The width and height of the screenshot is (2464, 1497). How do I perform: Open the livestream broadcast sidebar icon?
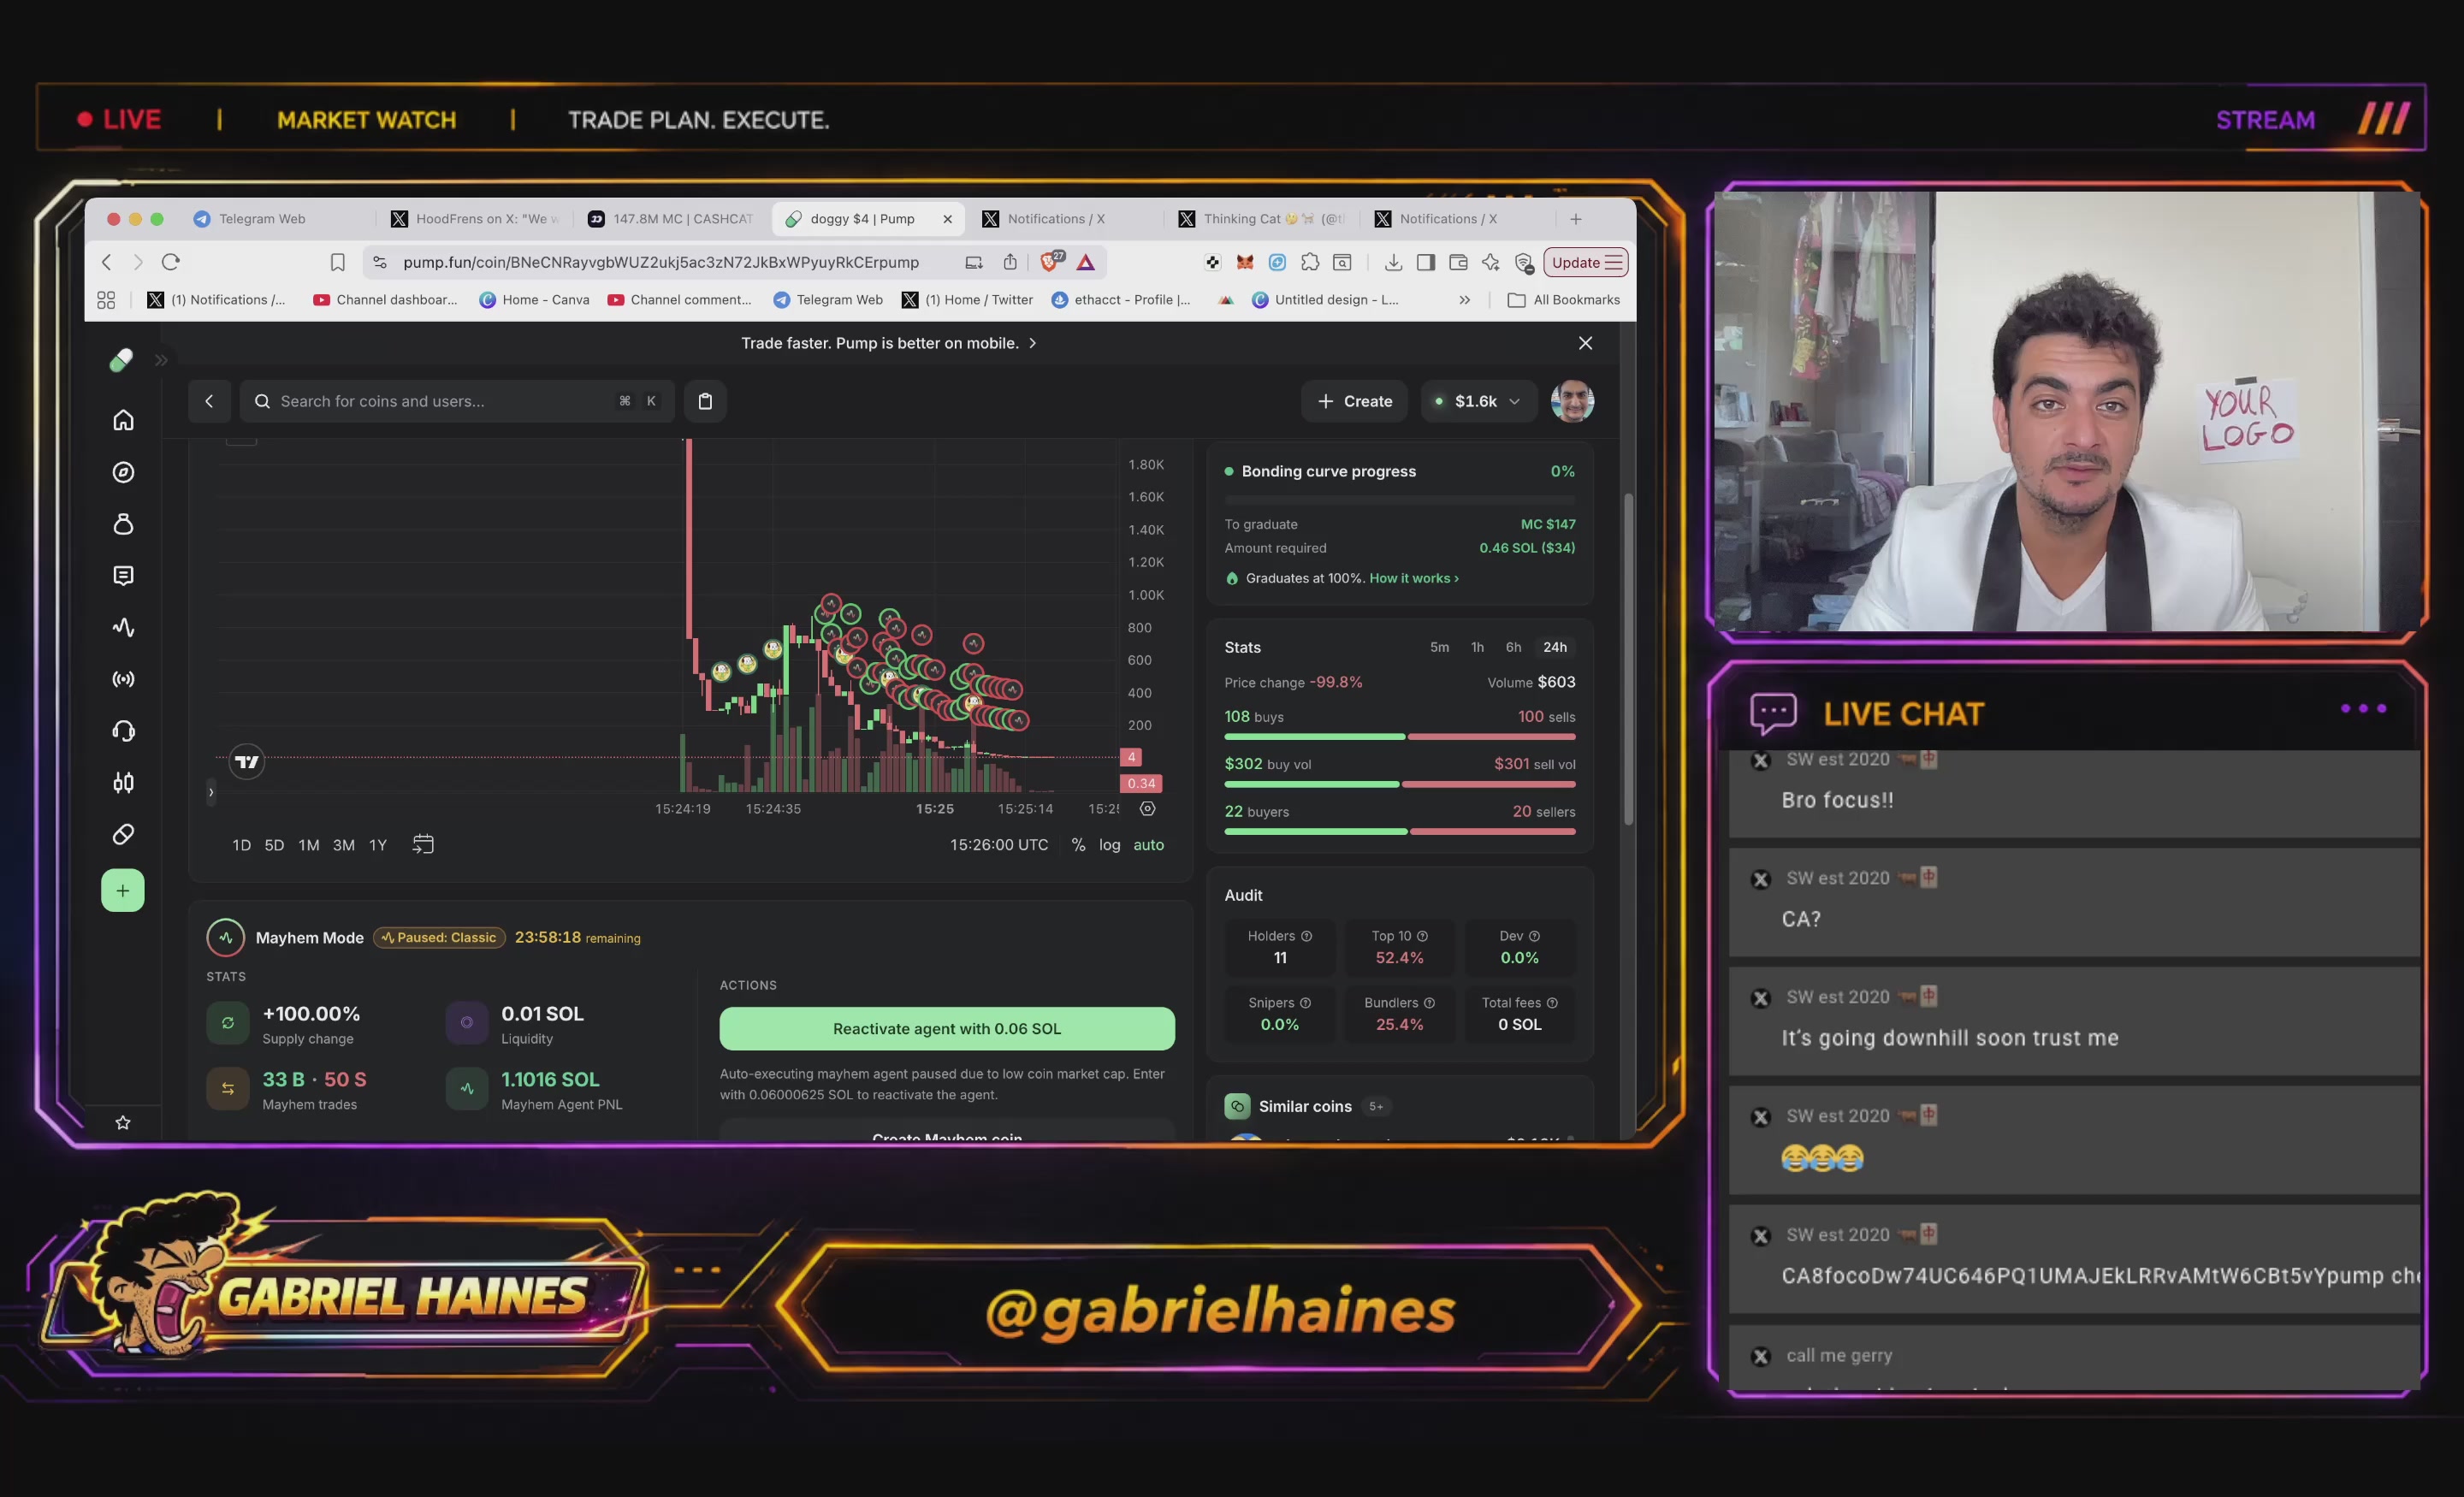tap(123, 679)
